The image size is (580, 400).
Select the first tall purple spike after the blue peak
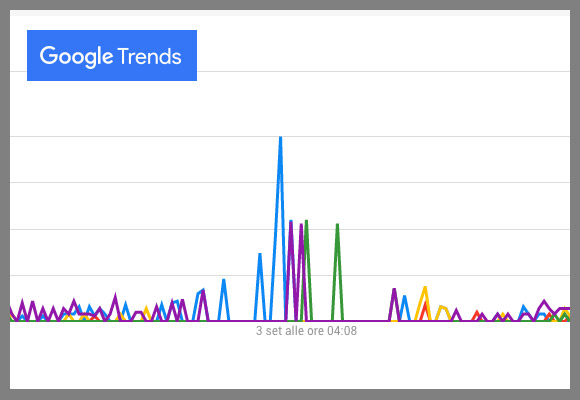(x=291, y=222)
